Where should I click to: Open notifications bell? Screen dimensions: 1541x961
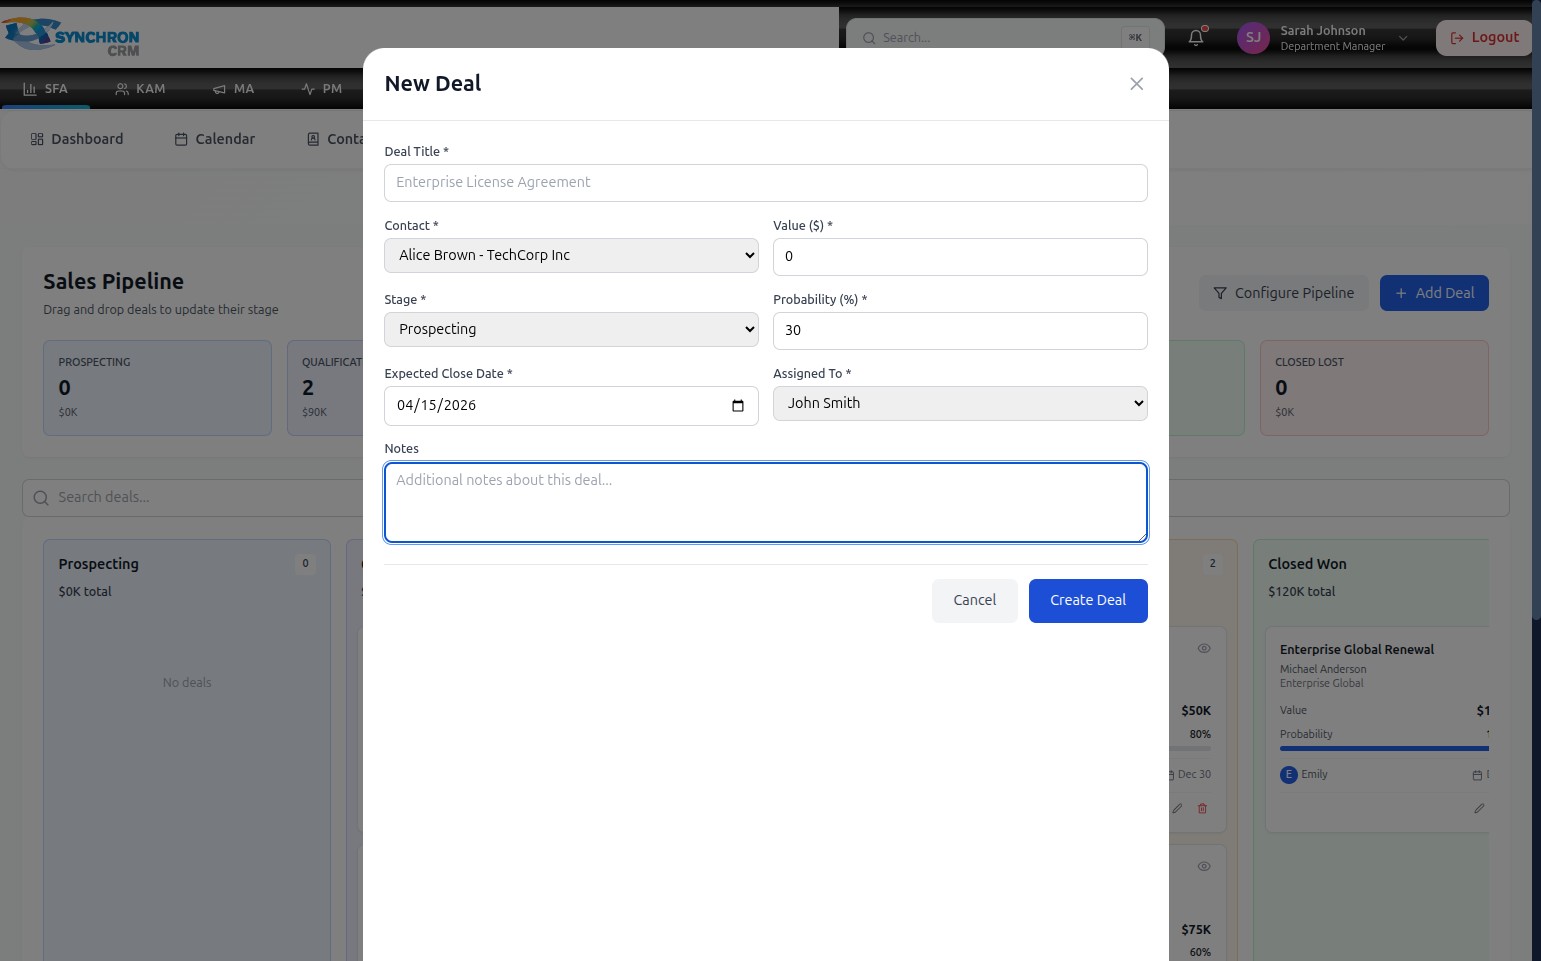coord(1196,38)
